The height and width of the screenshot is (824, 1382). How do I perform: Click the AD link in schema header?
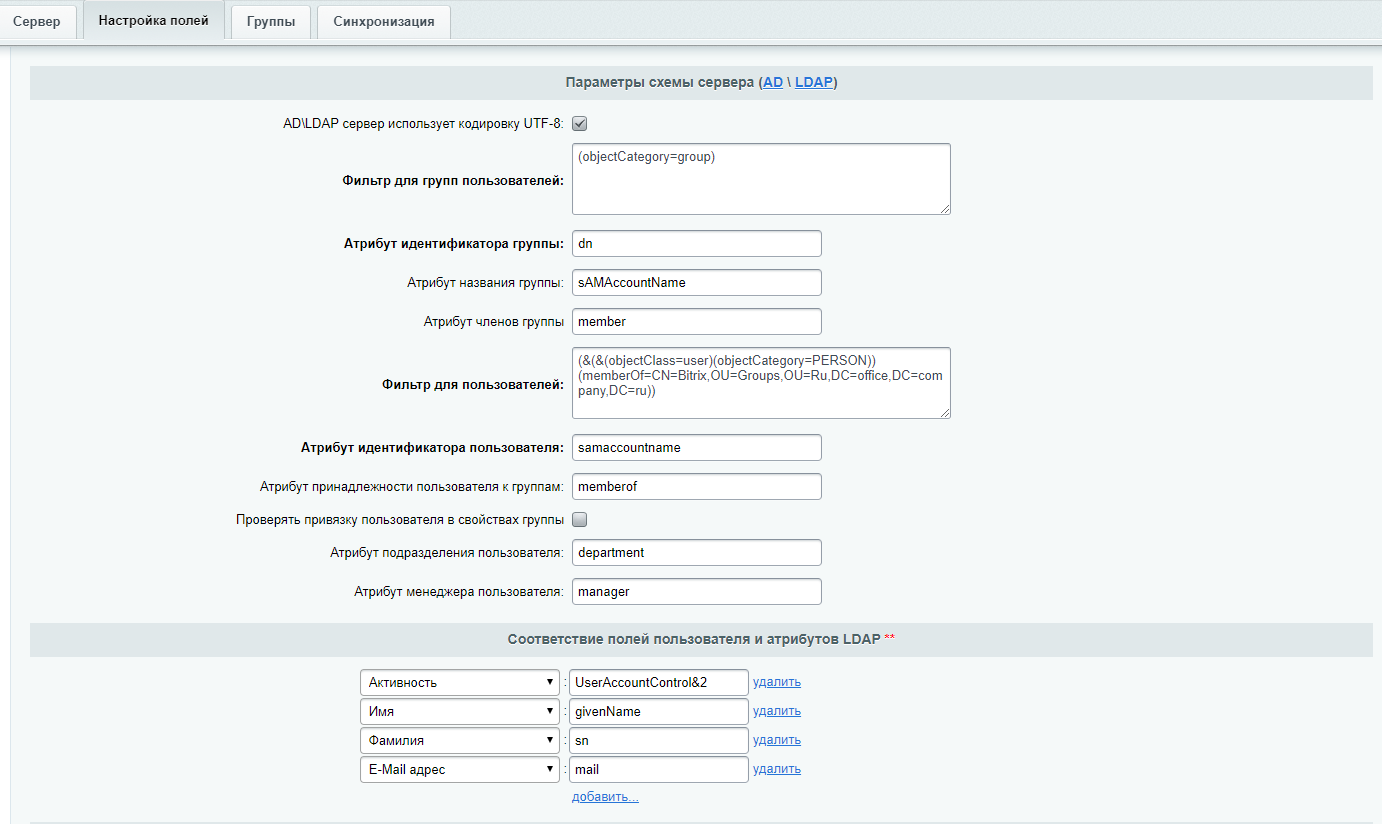772,83
